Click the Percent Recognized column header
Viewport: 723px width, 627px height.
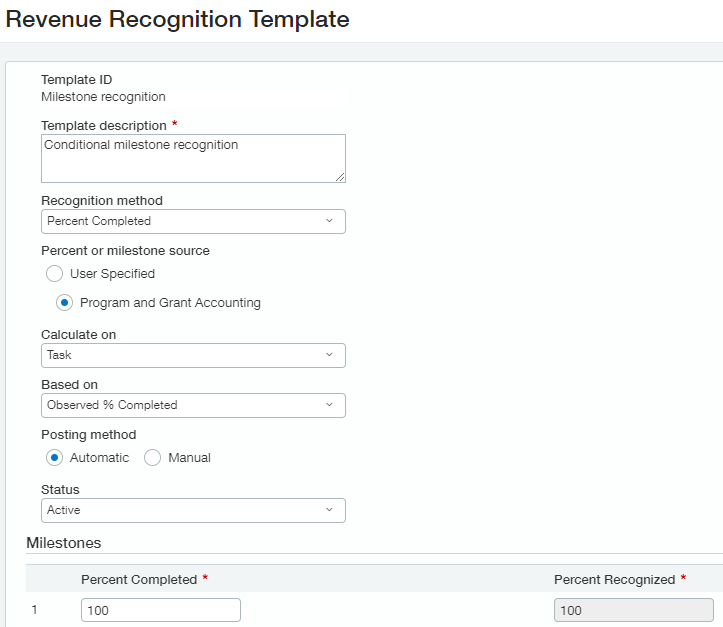[x=614, y=580]
